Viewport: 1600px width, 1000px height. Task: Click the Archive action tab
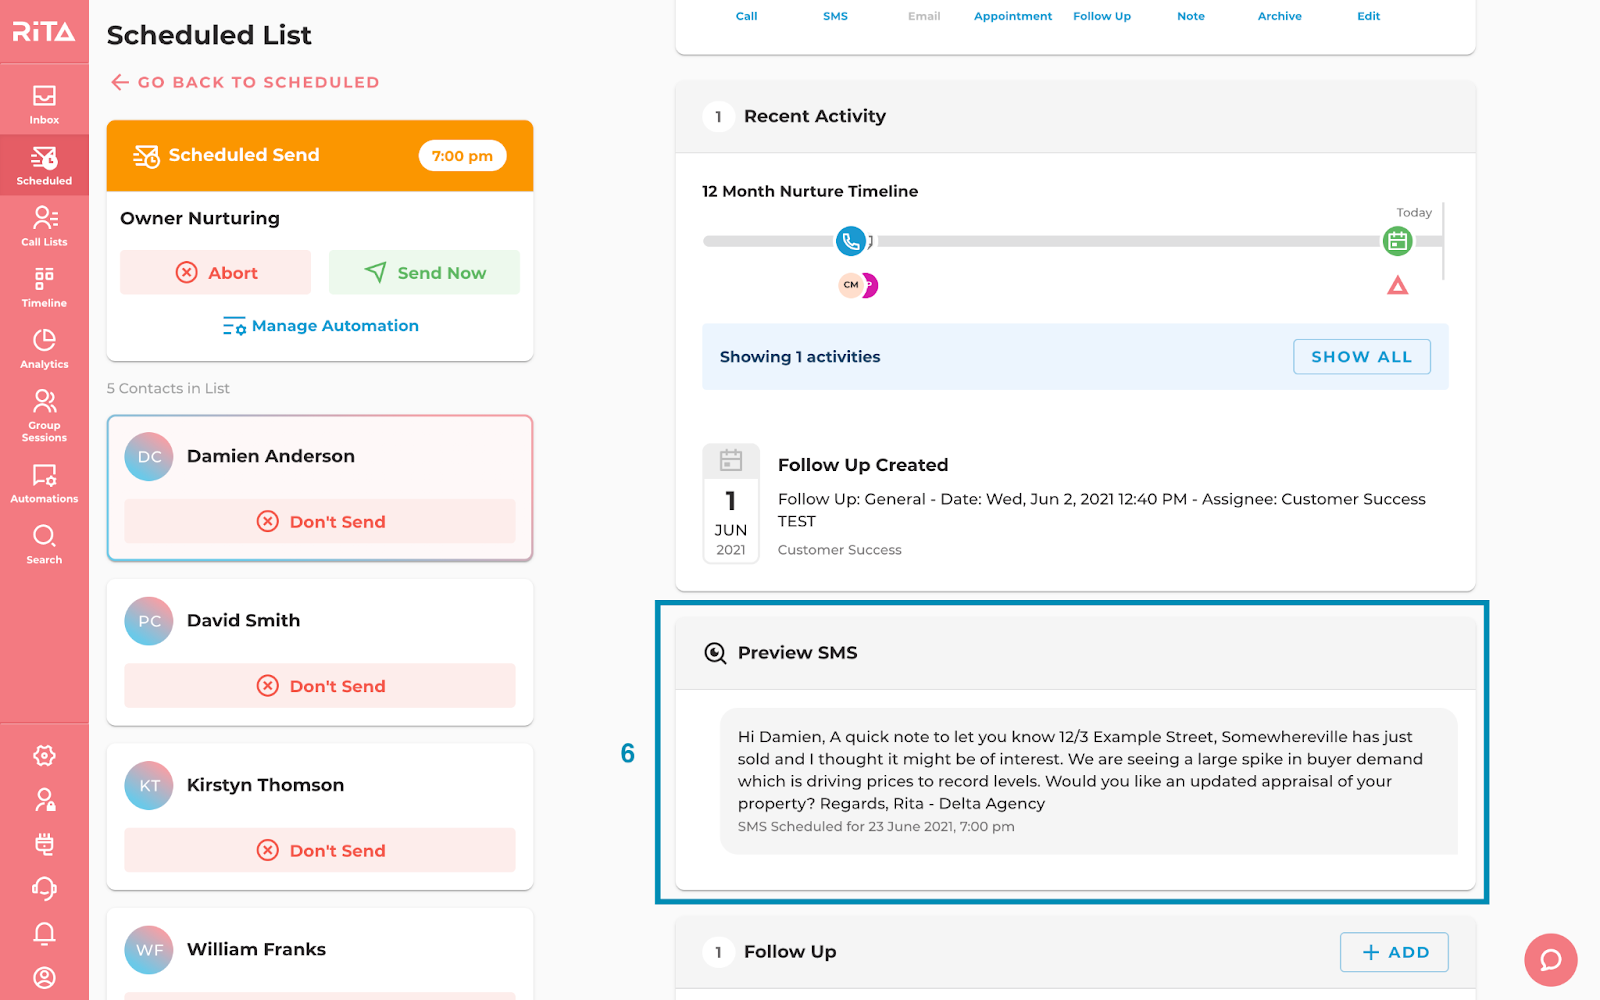(x=1279, y=16)
